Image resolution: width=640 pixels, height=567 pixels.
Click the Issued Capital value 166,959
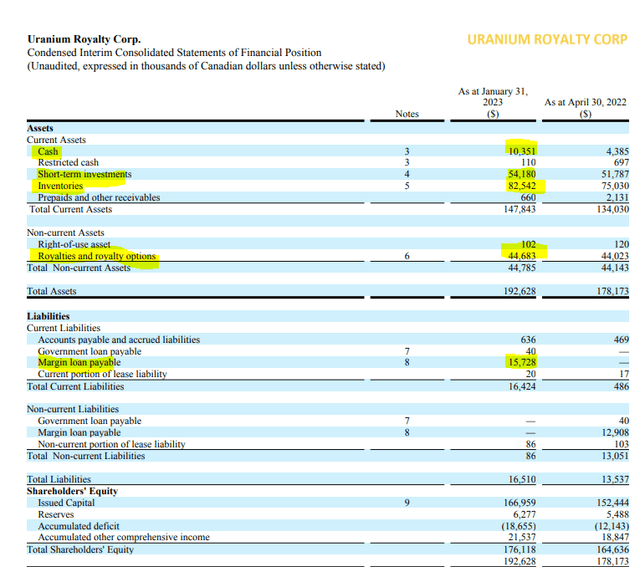point(520,503)
